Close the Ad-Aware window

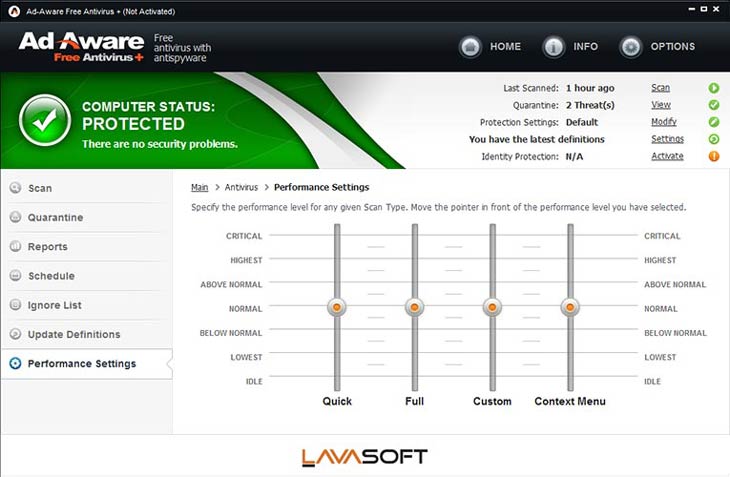[716, 9]
